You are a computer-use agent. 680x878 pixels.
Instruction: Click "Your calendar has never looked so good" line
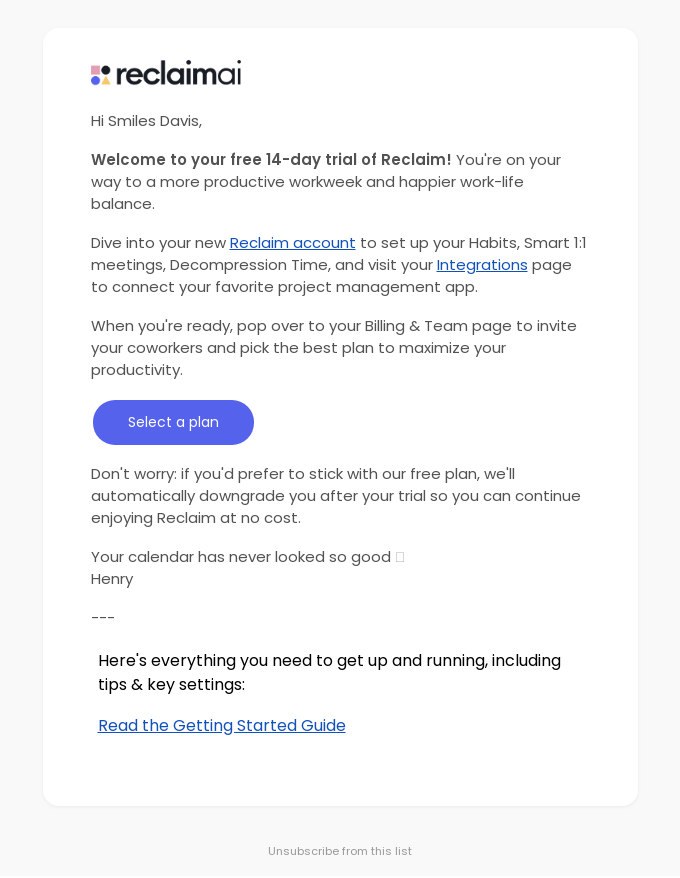pos(240,557)
